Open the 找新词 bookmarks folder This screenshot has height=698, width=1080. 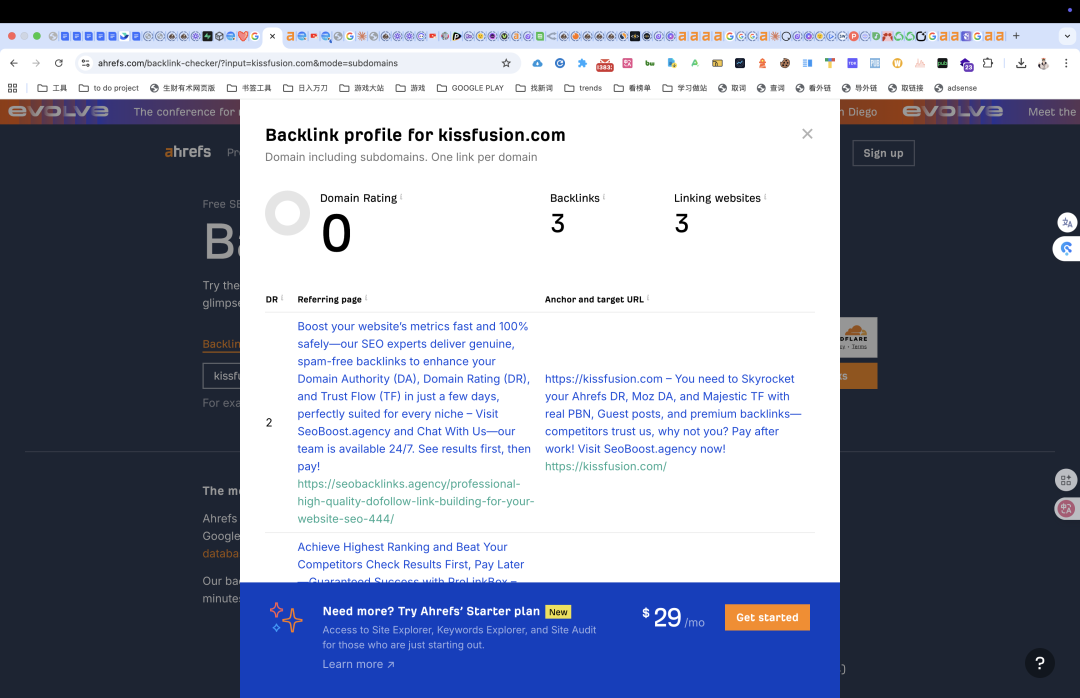(534, 88)
